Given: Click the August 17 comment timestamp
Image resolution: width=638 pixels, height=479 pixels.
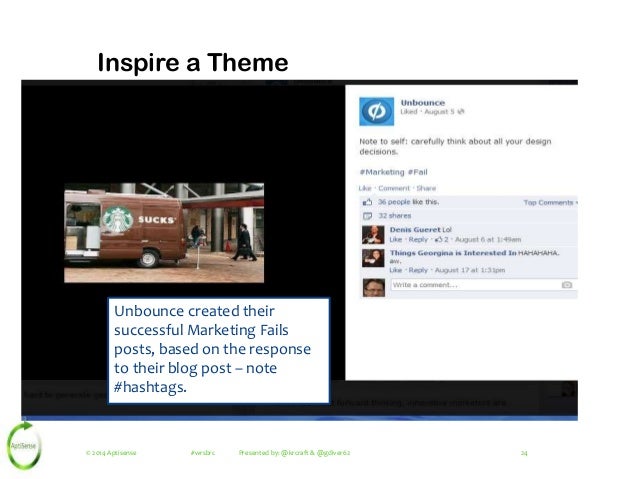Looking at the screenshot, I should 470,270.
